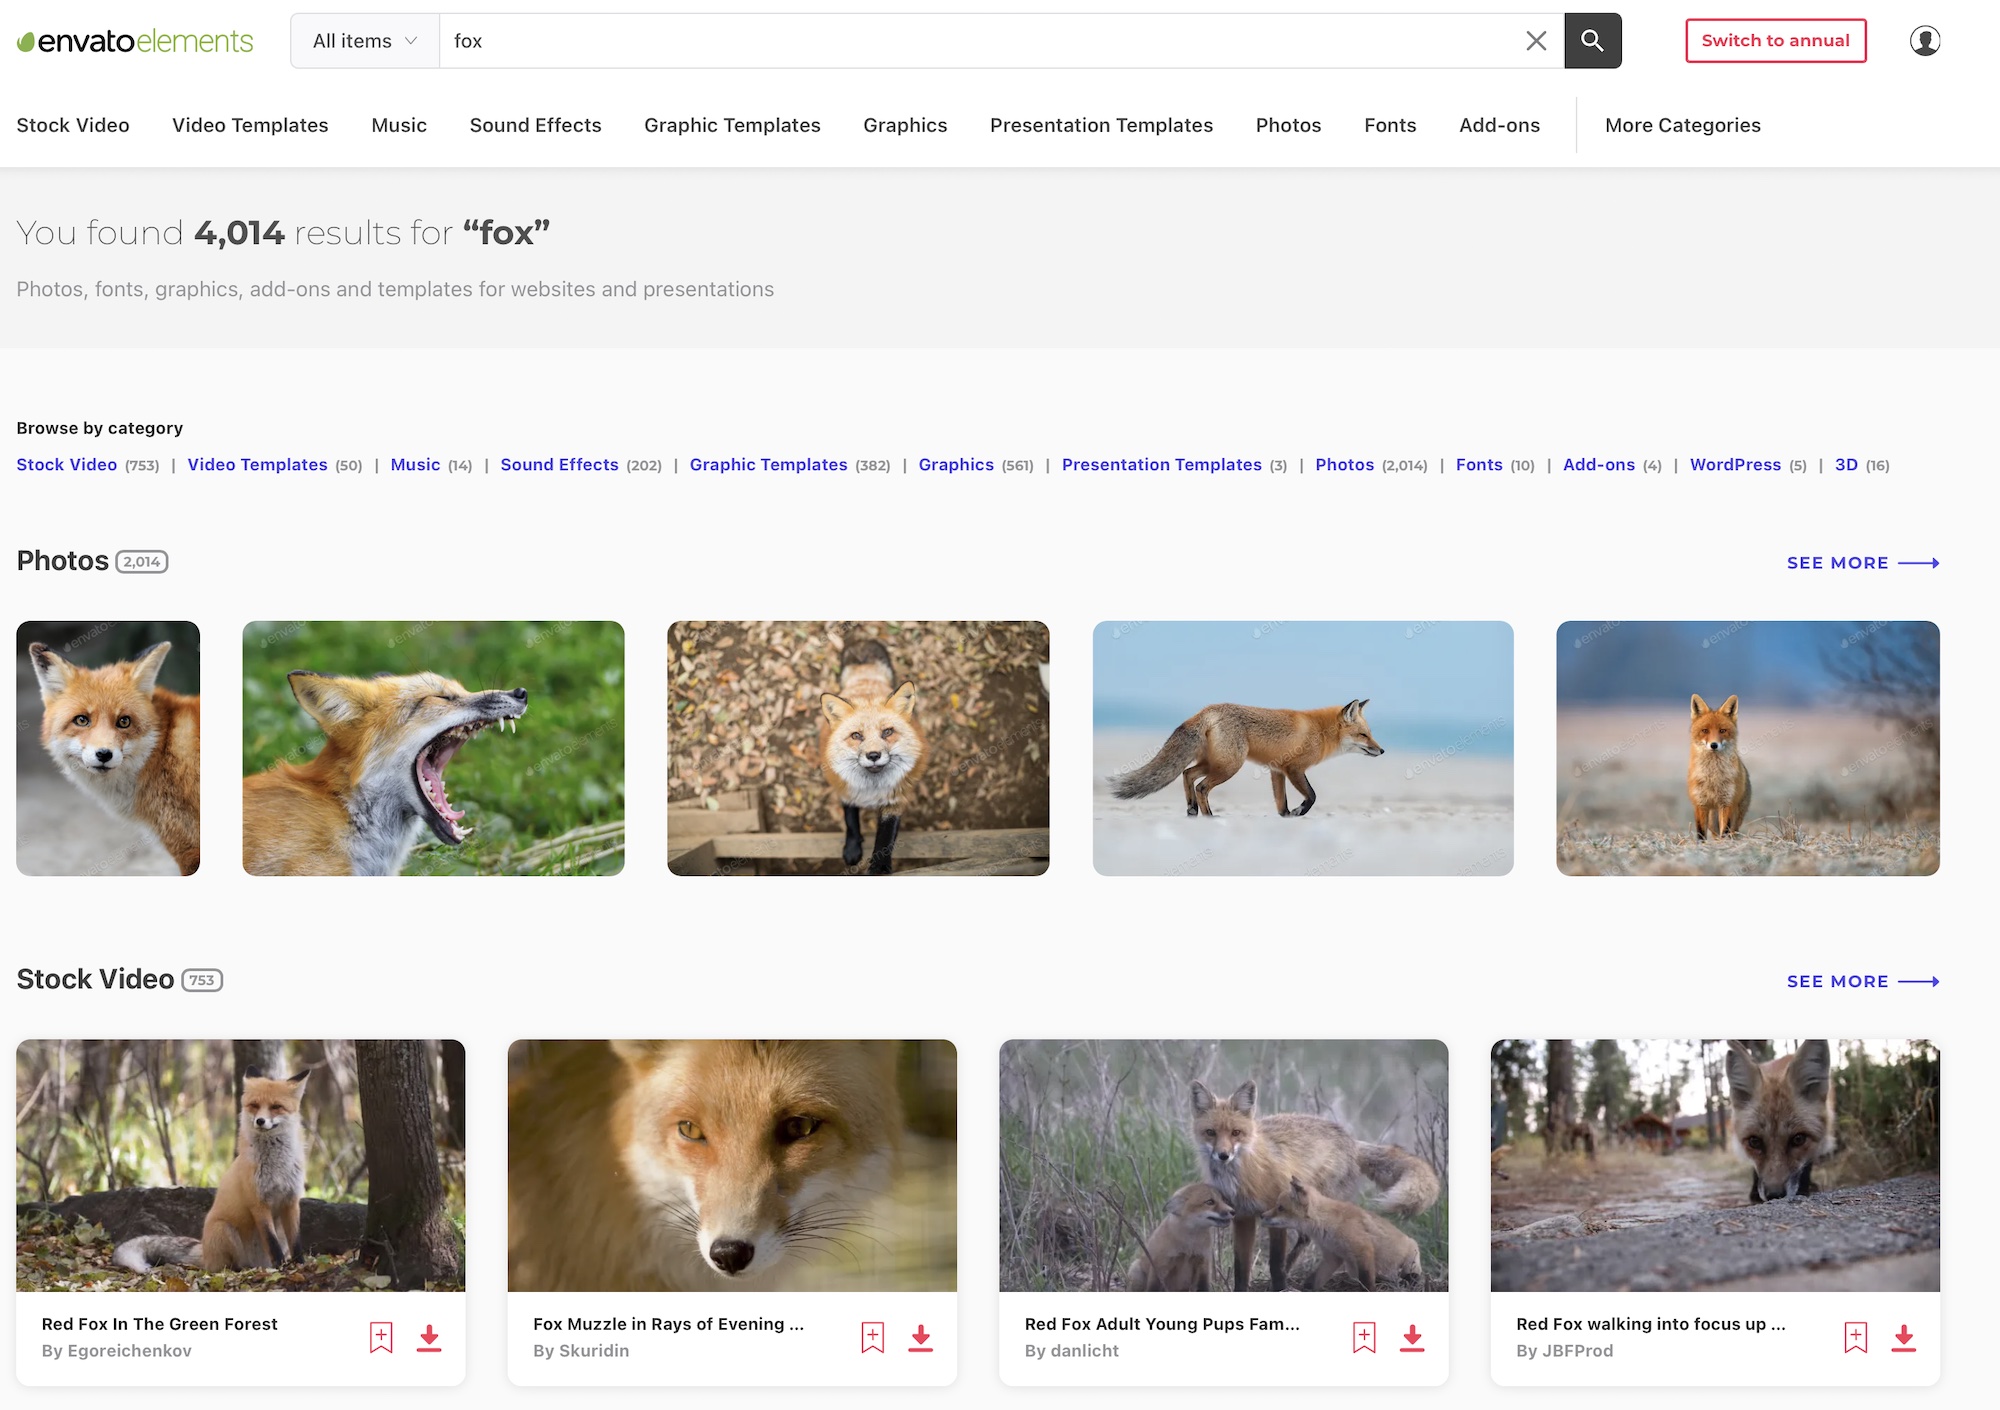Click the search magnifier button
2000x1410 pixels.
click(x=1592, y=41)
